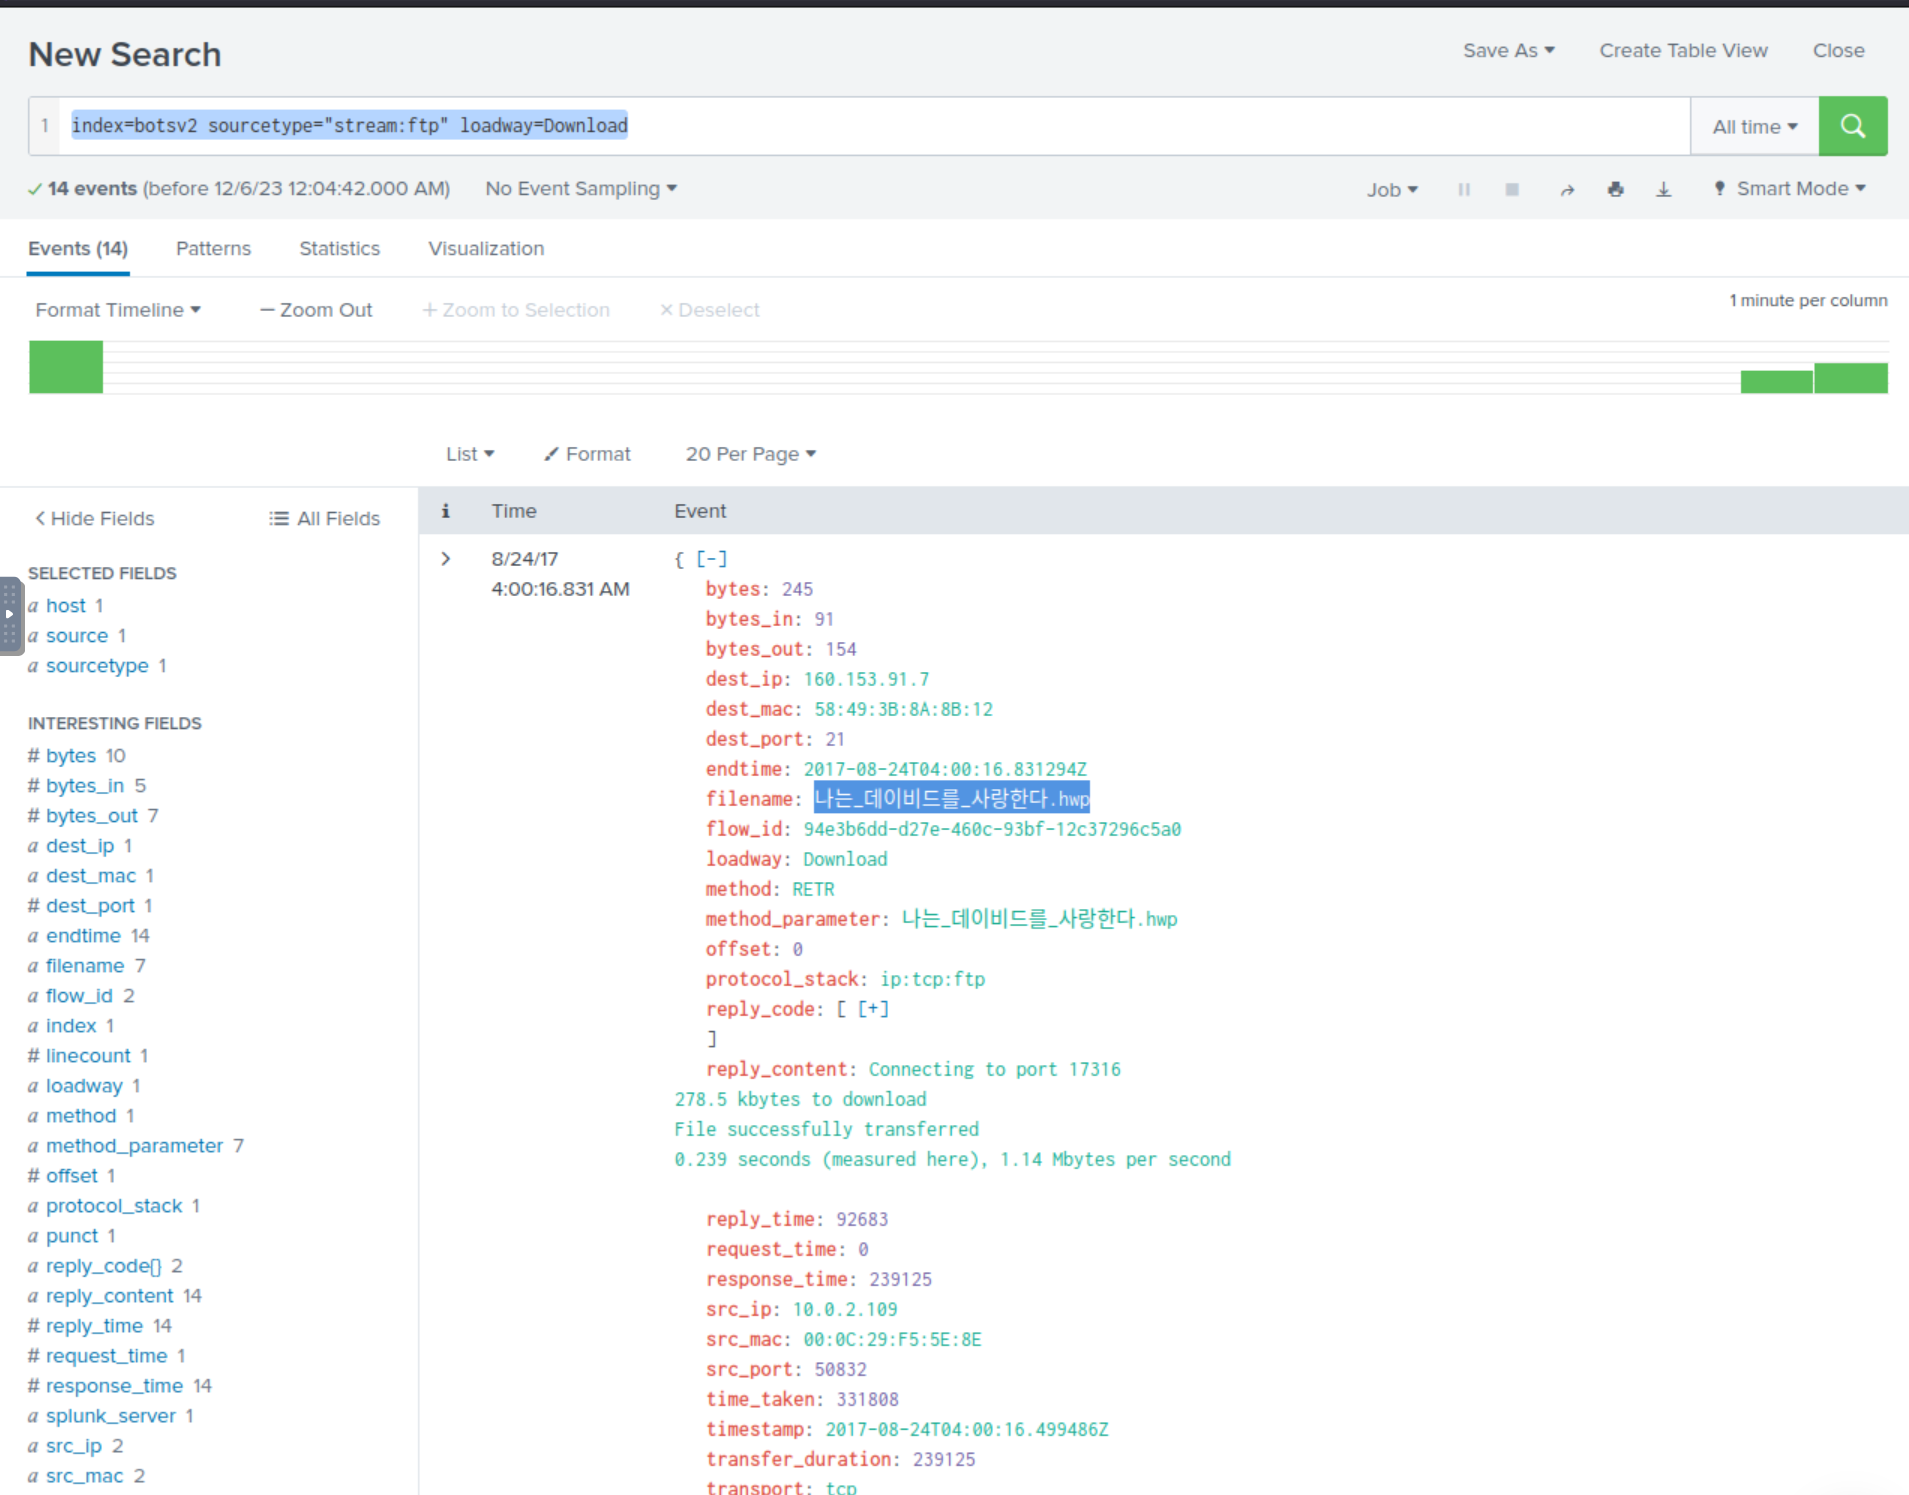Open the 20 Per Page dropdown
This screenshot has width=1909, height=1495.
pyautogui.click(x=751, y=454)
